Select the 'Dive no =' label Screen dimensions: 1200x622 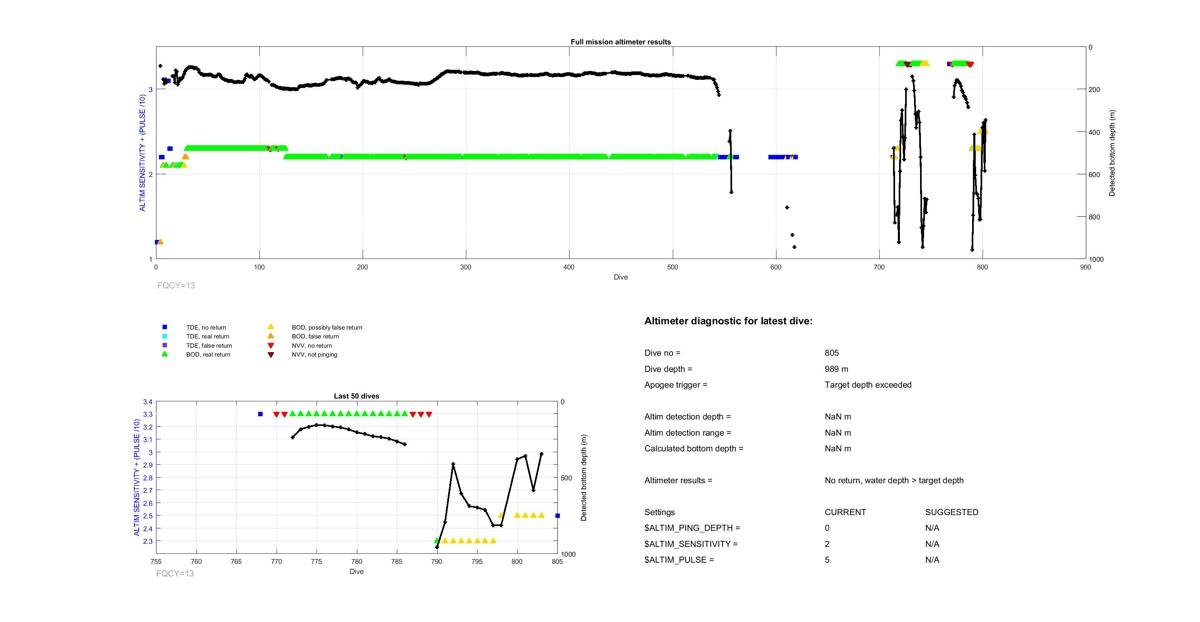tap(663, 353)
